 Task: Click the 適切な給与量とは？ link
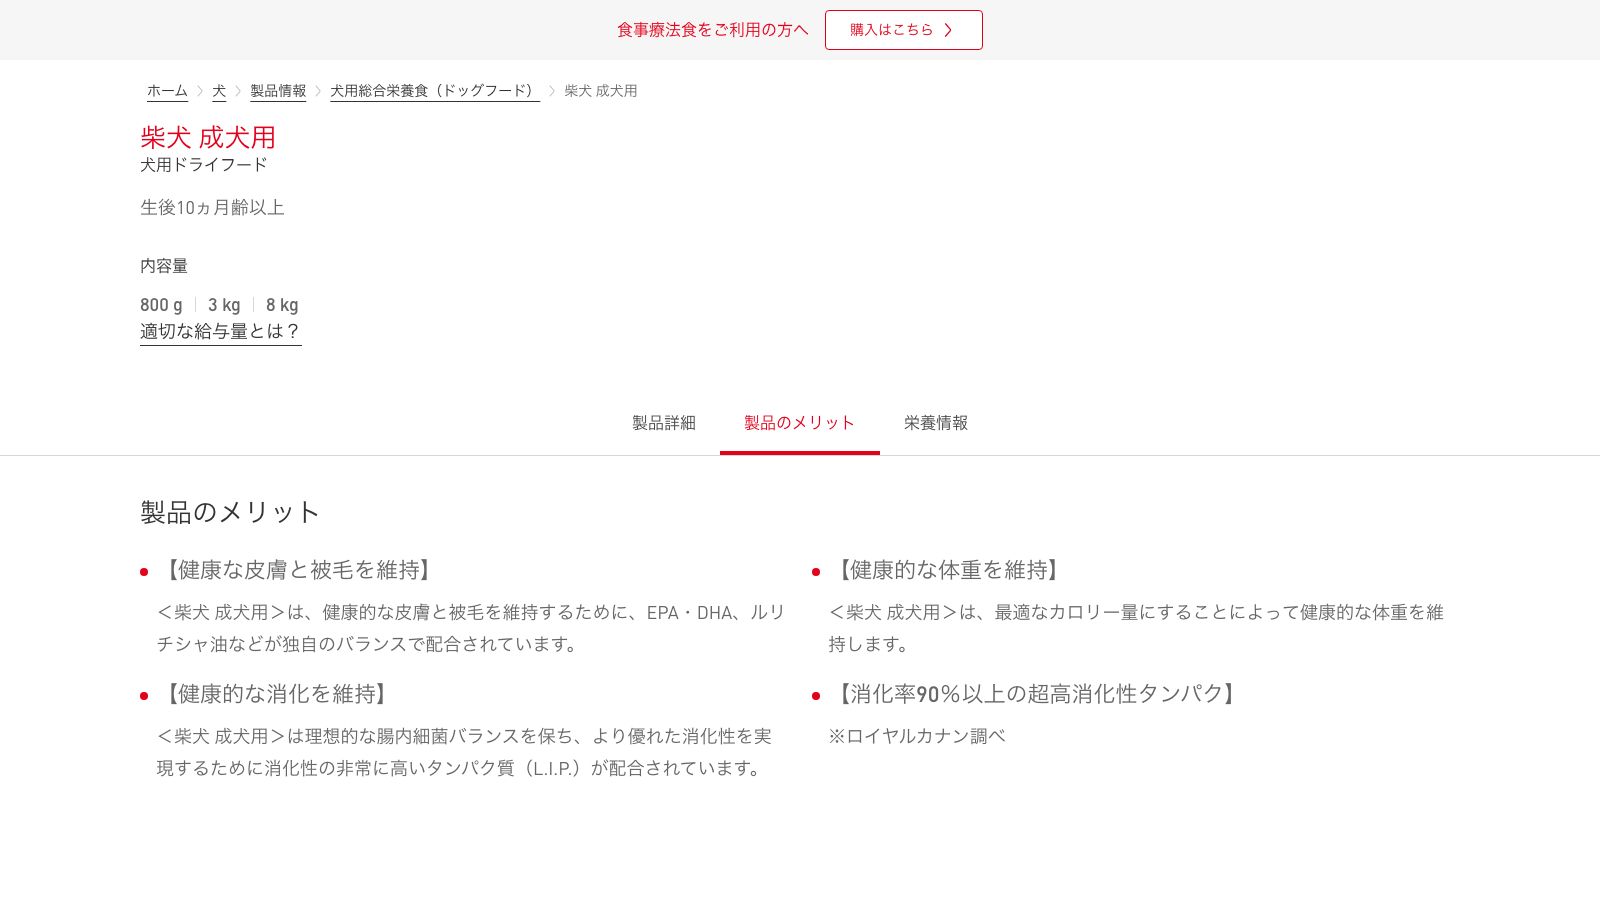[x=220, y=331]
